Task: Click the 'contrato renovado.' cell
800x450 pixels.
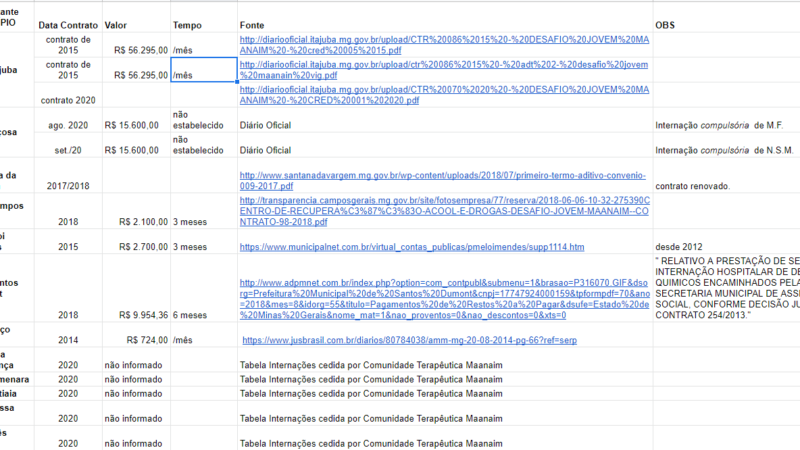Action: [x=725, y=186]
